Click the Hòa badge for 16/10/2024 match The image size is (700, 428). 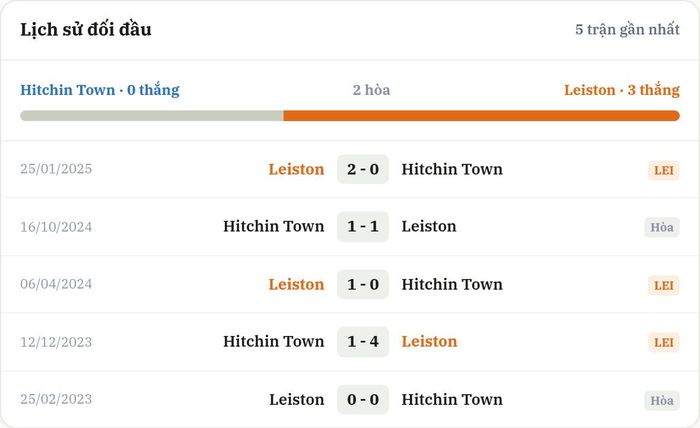click(662, 227)
